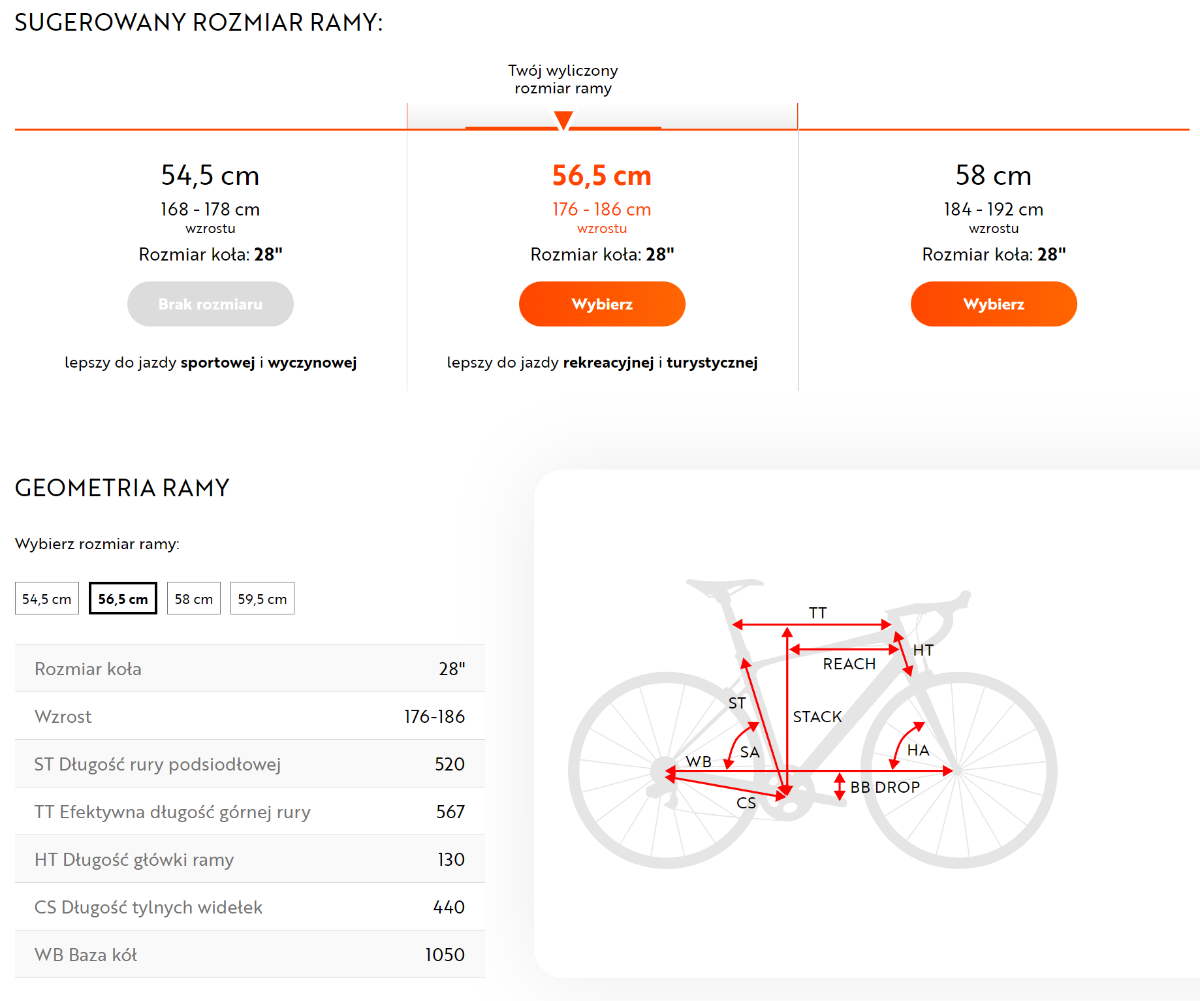Click the HT label near the head tube
This screenshot has width=1200, height=1001.
coord(923,651)
